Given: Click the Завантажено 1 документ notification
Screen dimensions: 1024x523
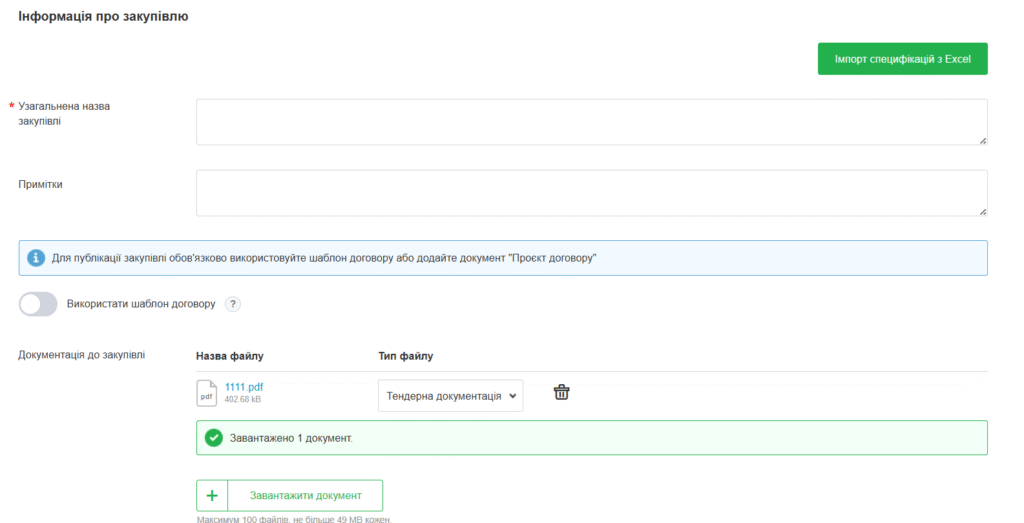Looking at the screenshot, I should click(x=591, y=438).
